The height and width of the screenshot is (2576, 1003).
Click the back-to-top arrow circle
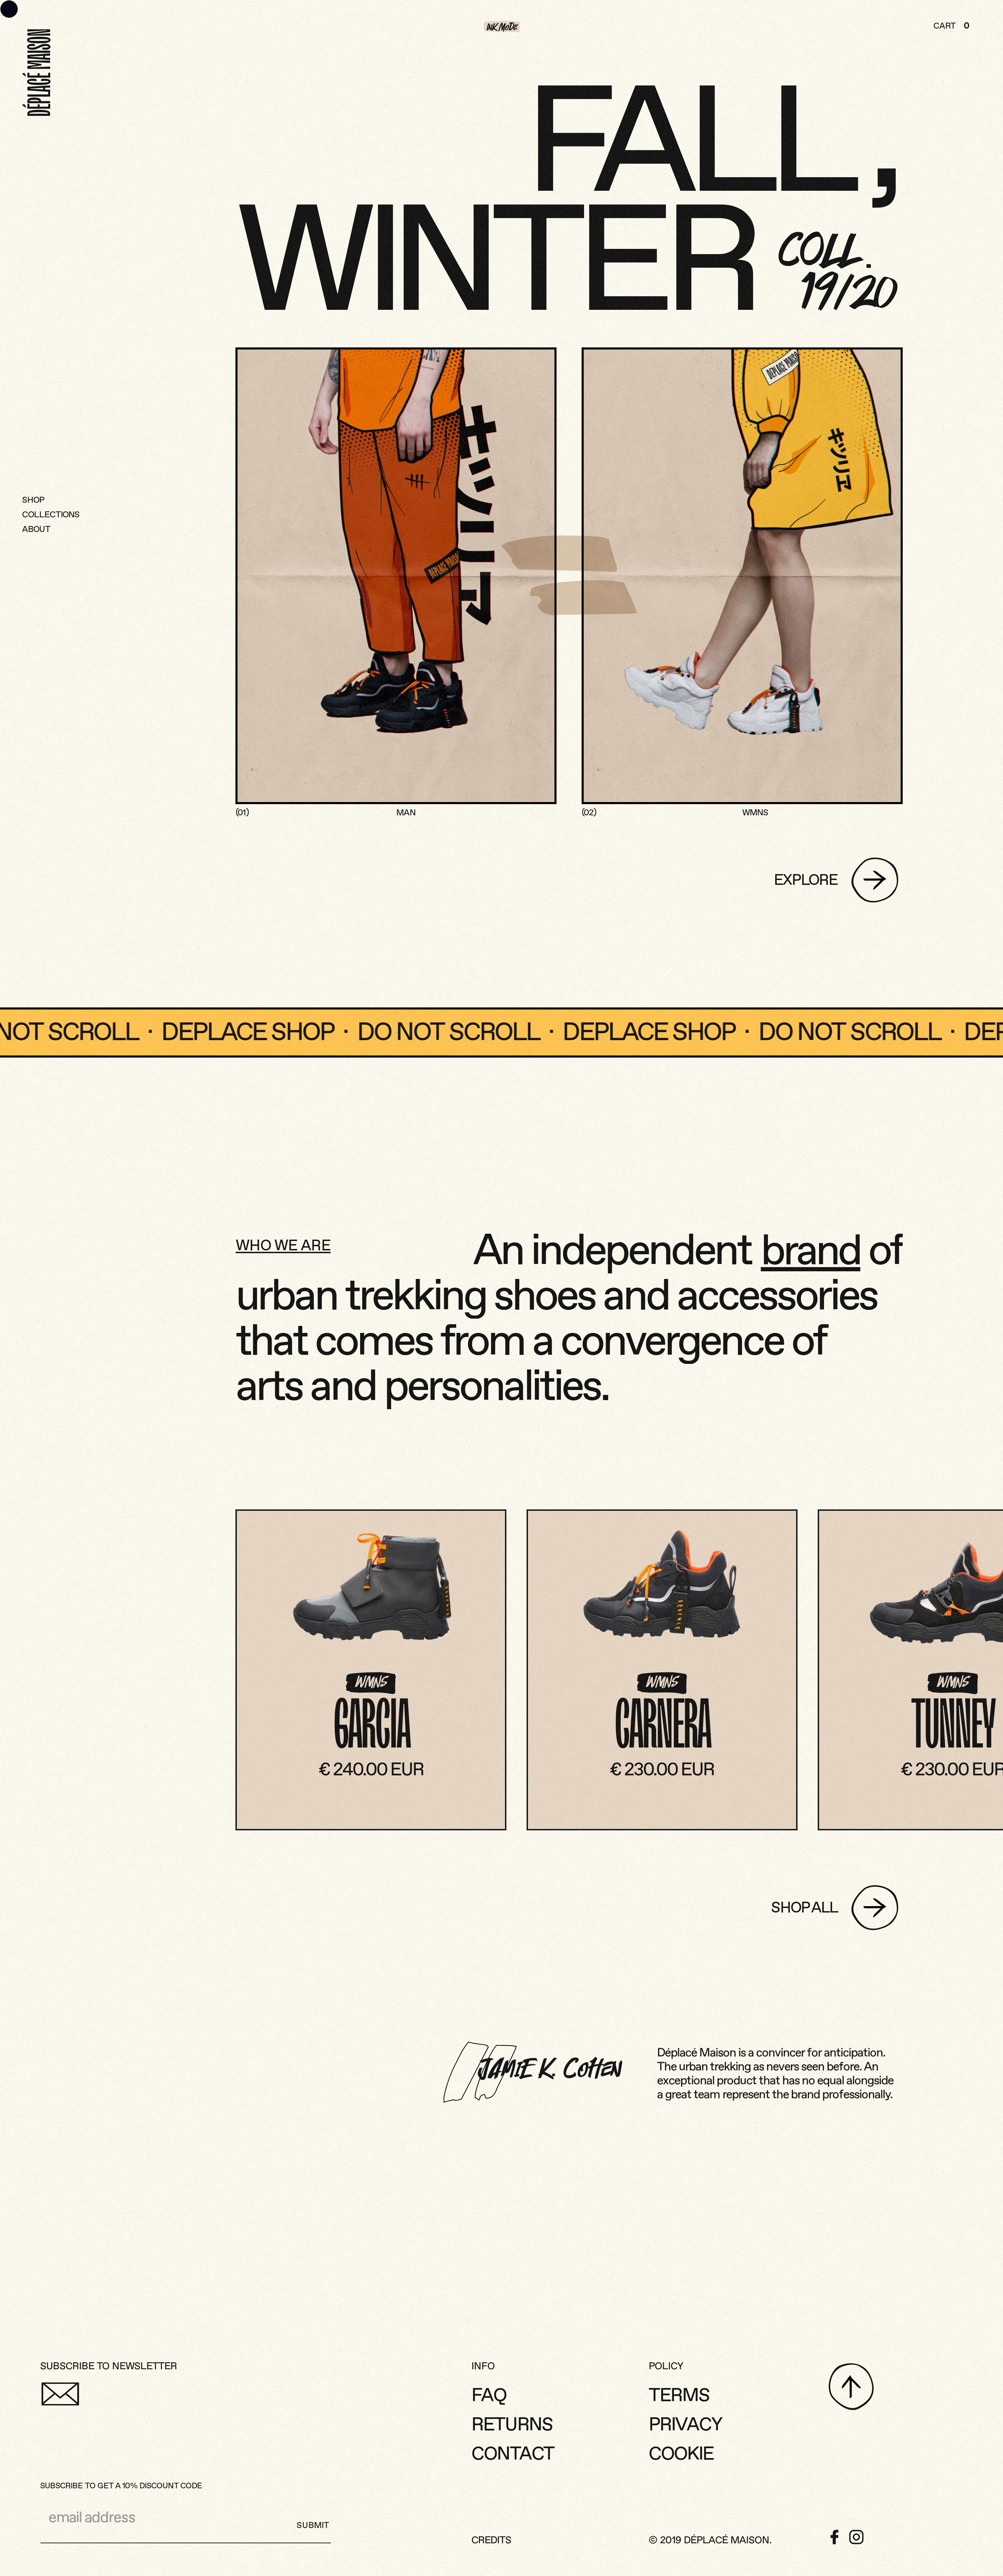[851, 2386]
